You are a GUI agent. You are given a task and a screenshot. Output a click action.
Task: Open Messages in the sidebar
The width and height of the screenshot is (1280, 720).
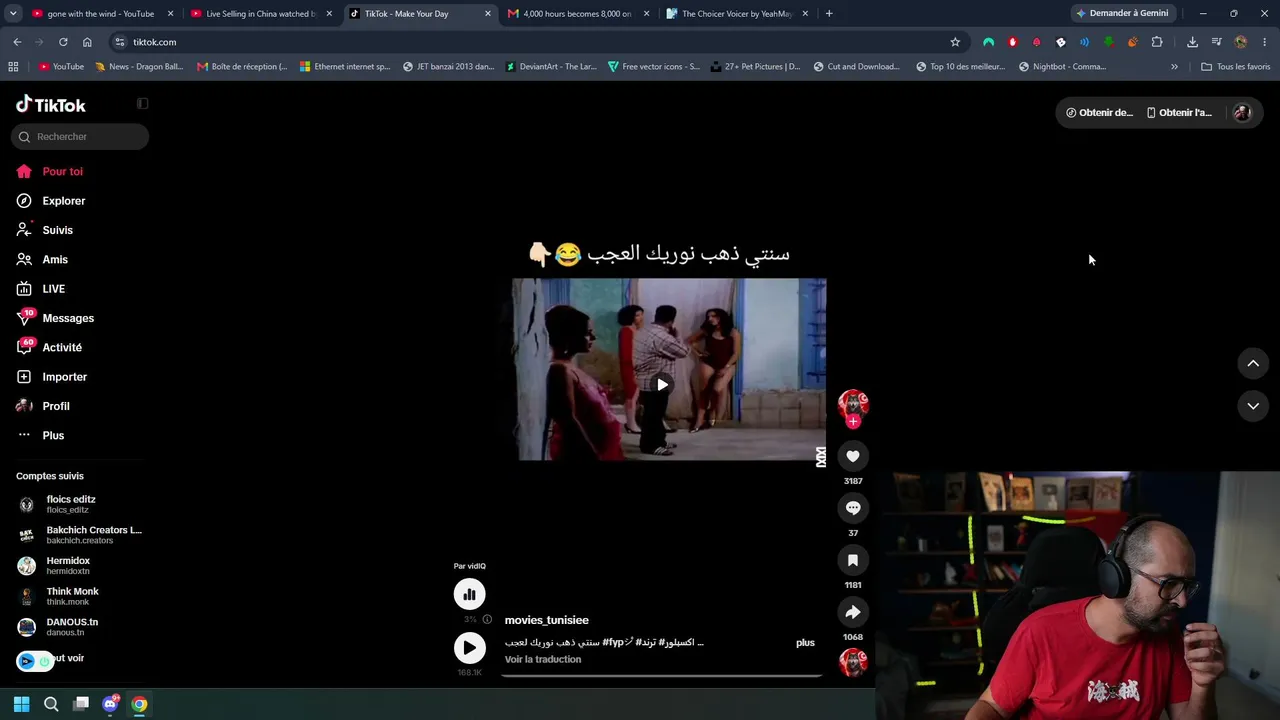(x=68, y=318)
